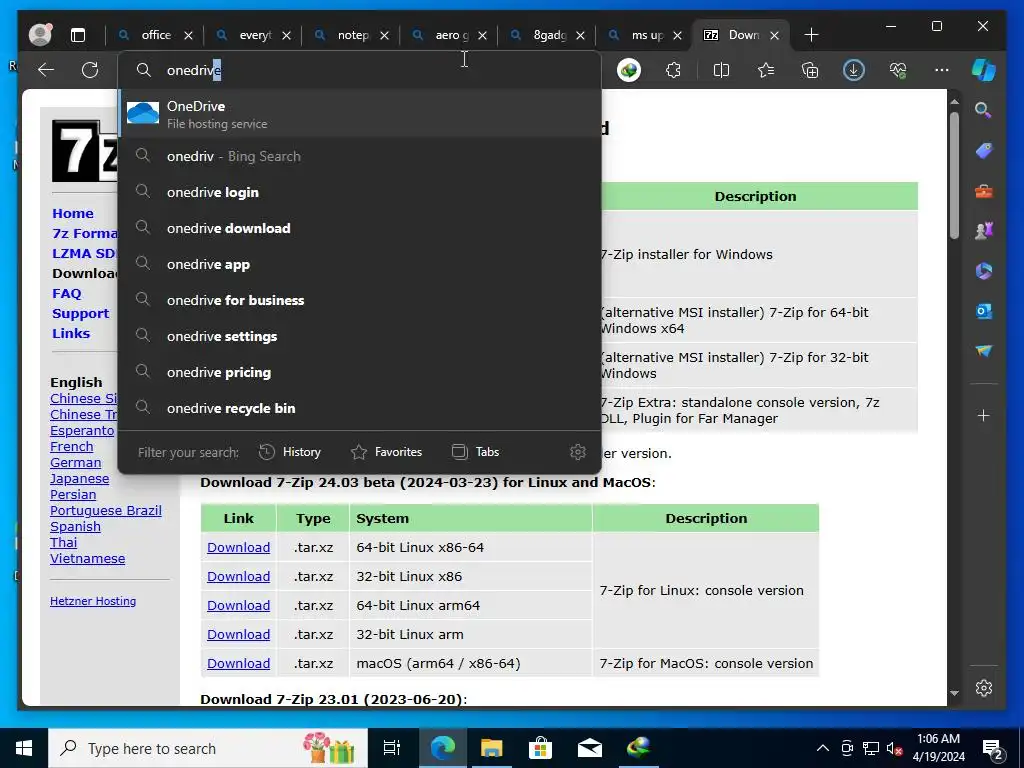Add a sidebar app with plus icon

tap(984, 415)
